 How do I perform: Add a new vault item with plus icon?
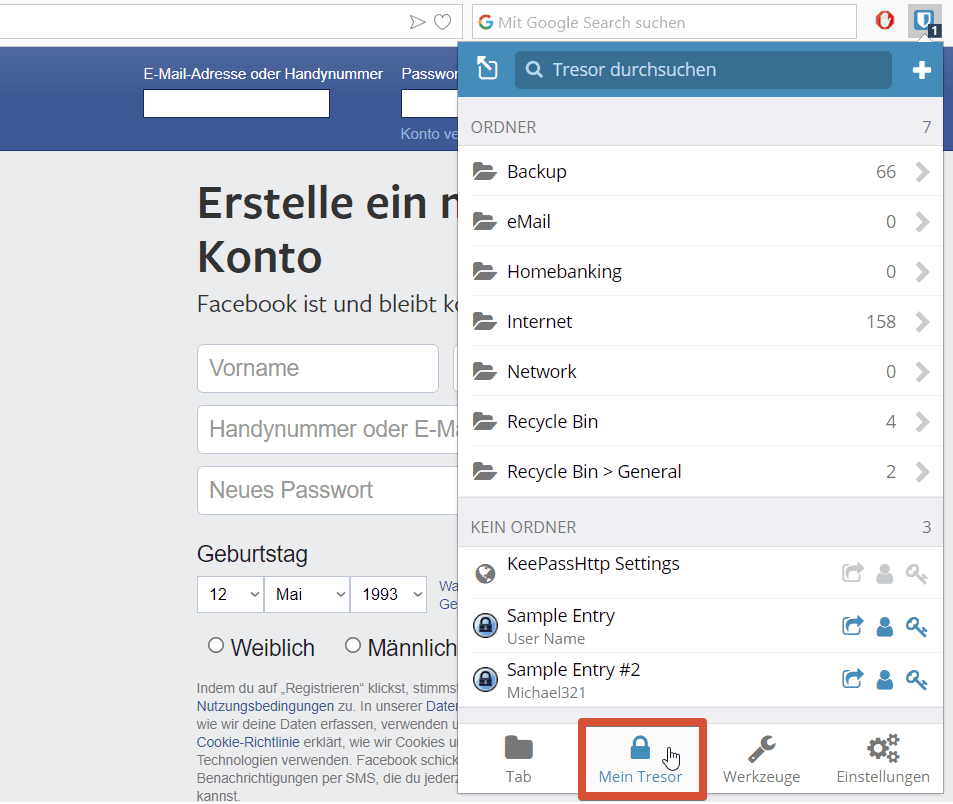click(x=921, y=70)
